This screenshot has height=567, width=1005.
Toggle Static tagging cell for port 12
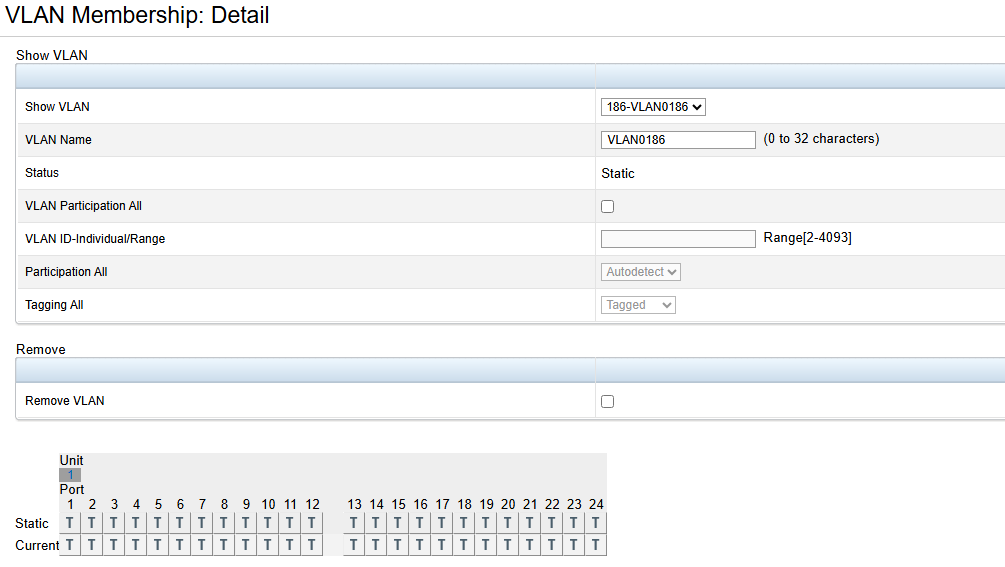tap(312, 523)
